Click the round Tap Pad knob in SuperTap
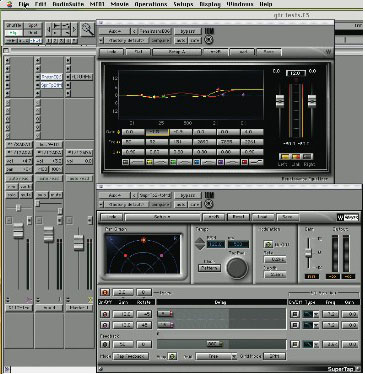This screenshot has width=365, height=374. click(x=237, y=268)
